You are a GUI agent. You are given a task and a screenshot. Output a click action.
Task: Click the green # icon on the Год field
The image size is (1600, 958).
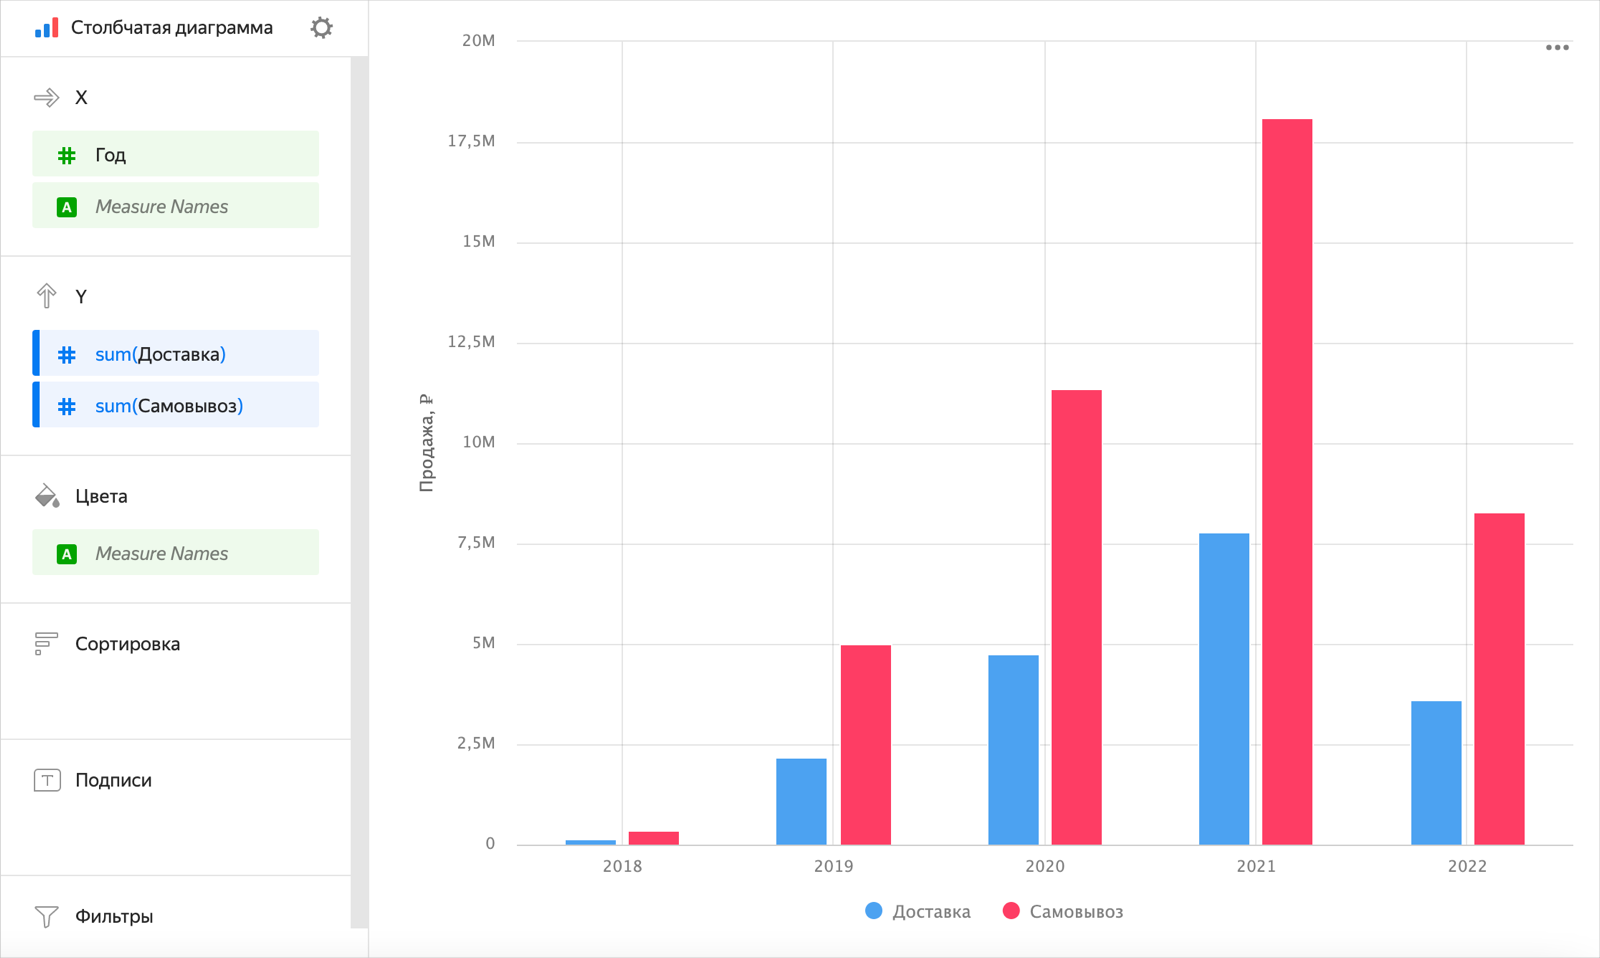[66, 154]
